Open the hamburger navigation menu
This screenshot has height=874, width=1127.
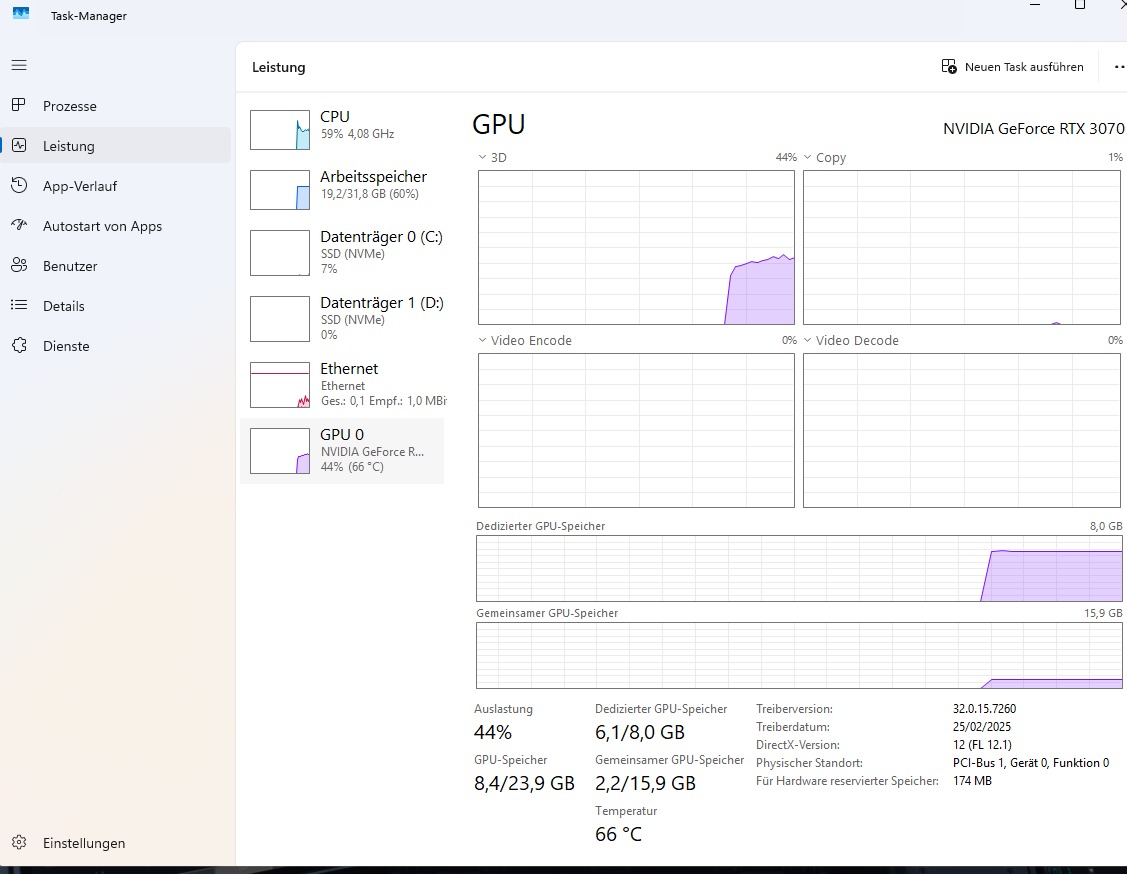click(19, 65)
